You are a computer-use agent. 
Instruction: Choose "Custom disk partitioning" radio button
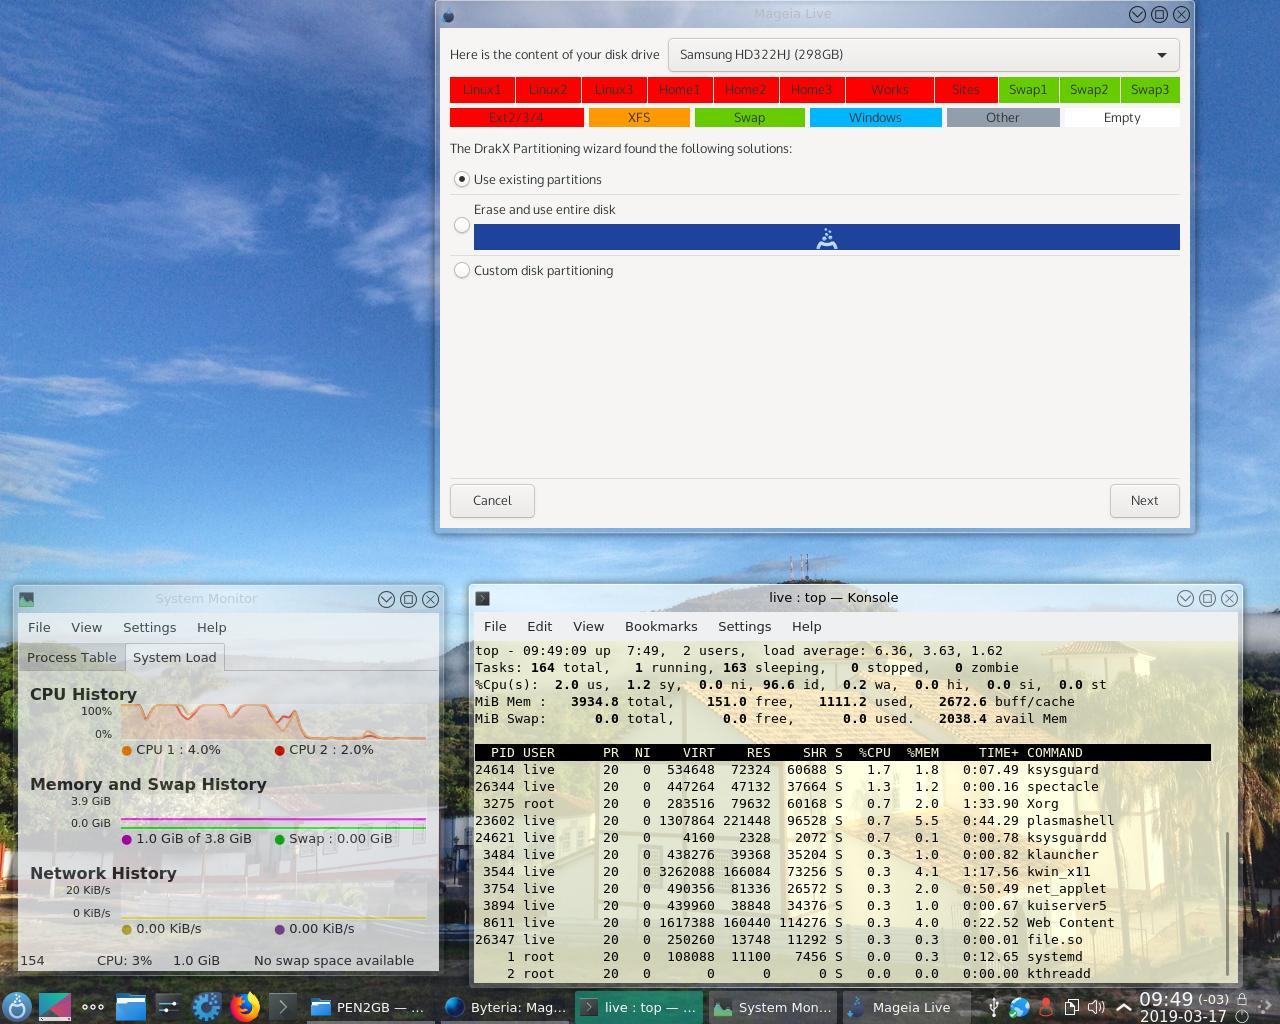tap(462, 271)
